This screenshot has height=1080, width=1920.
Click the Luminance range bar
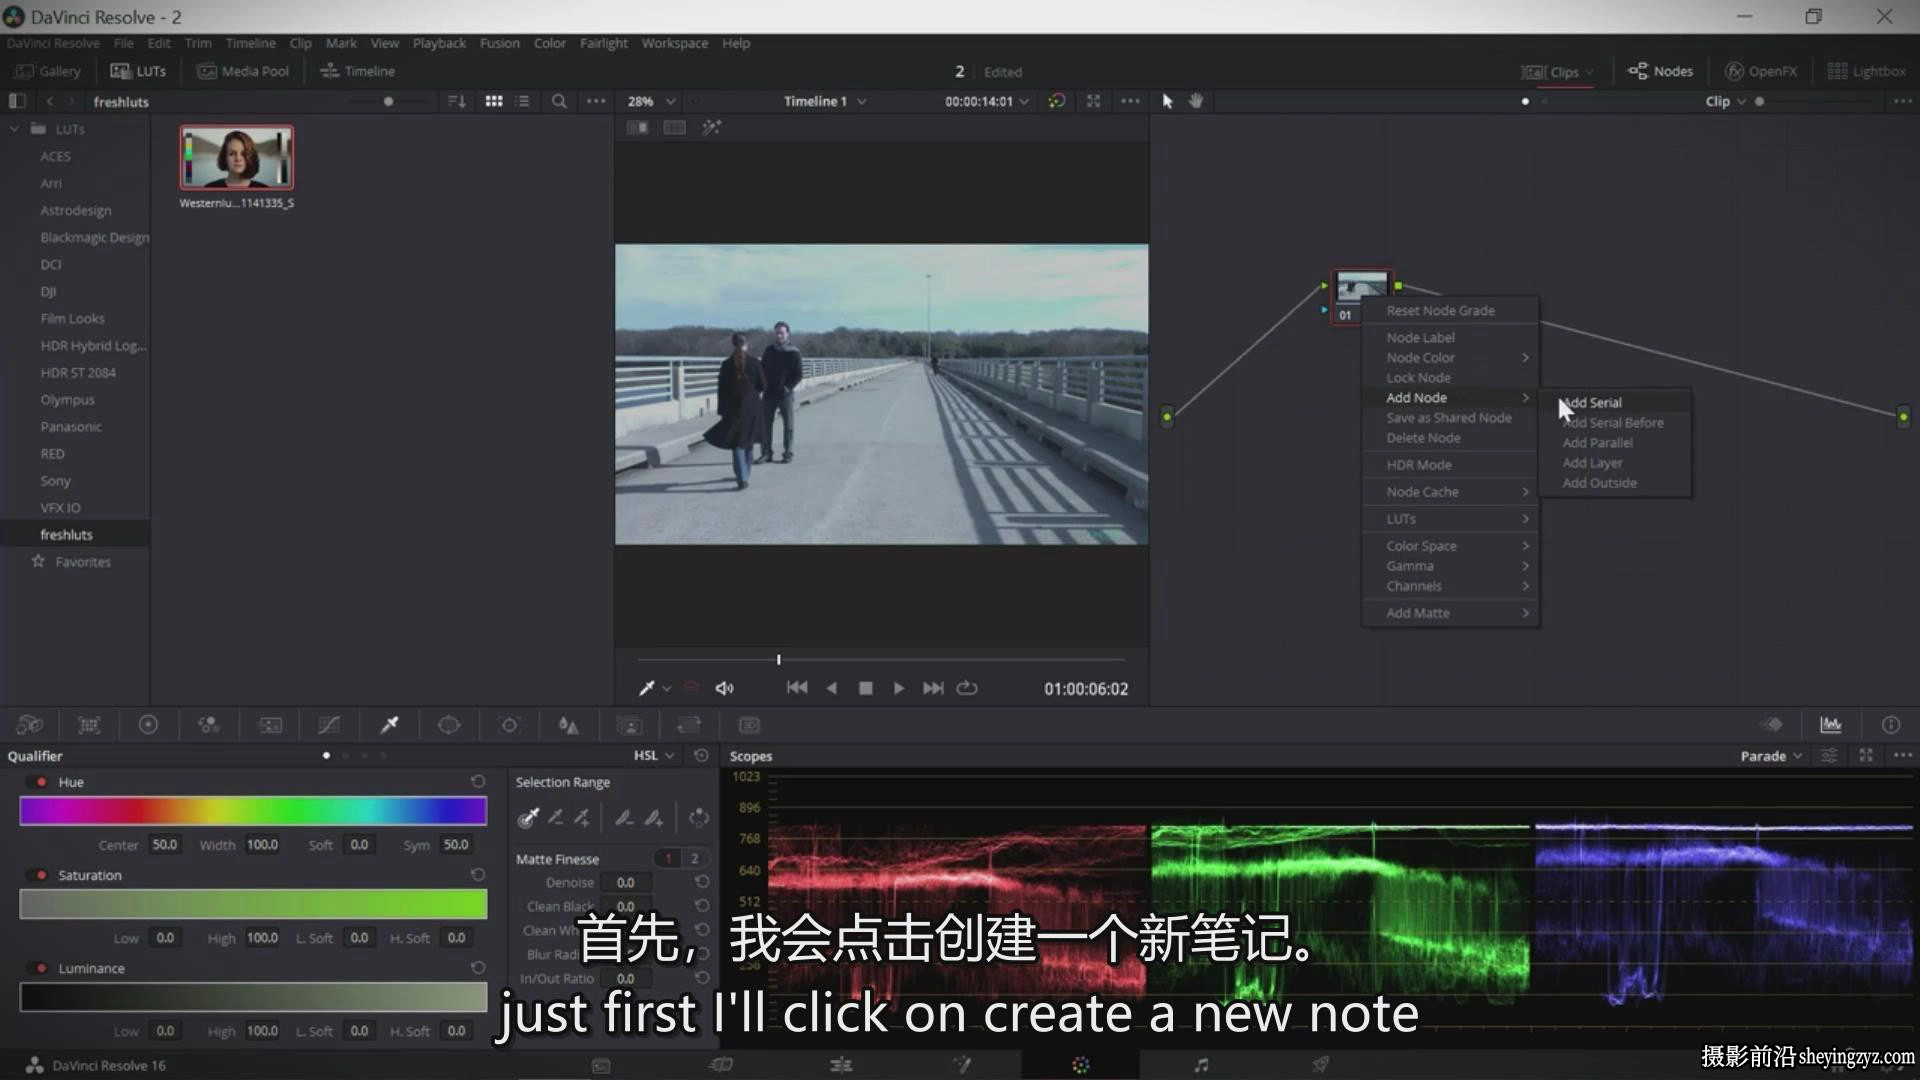[x=253, y=997]
